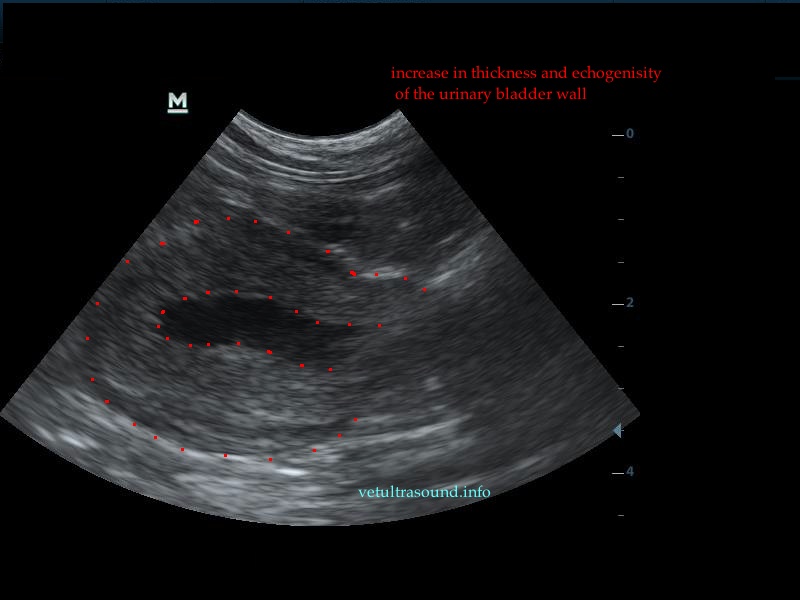This screenshot has width=800, height=600.
Task: Select the 2 depth scale label
Action: pyautogui.click(x=630, y=303)
